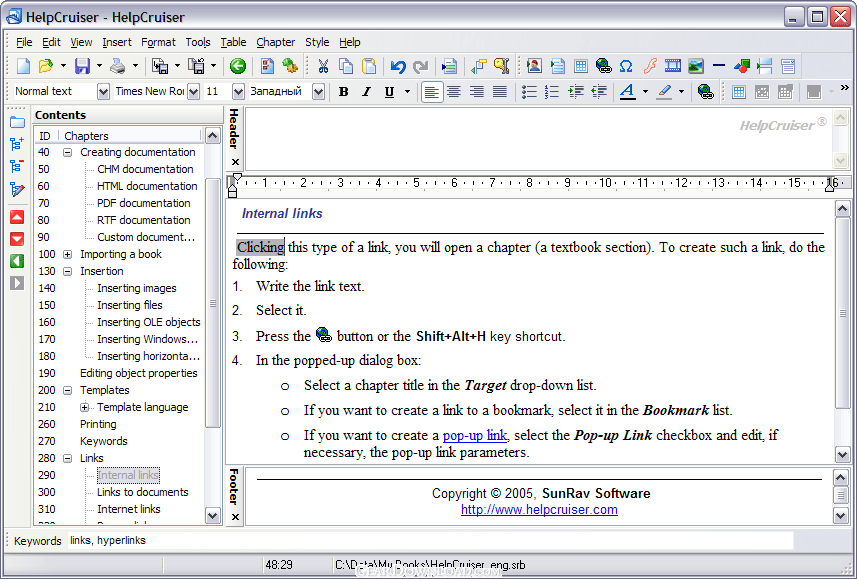This screenshot has width=857, height=579.
Task: Click the Print icon in the toolbar
Action: (x=118, y=66)
